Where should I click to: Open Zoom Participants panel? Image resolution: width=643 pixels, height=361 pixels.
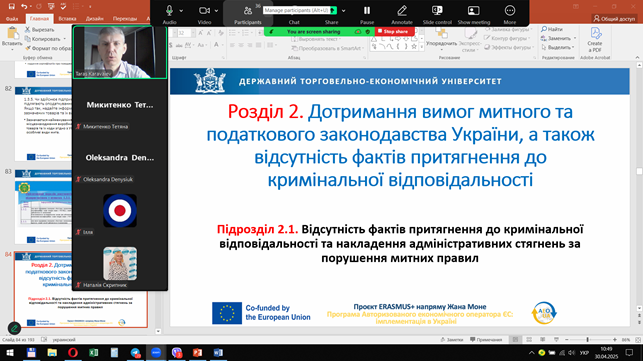pyautogui.click(x=248, y=14)
